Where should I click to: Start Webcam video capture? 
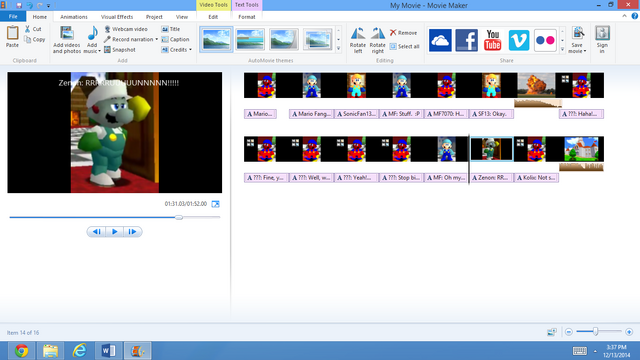pos(126,29)
